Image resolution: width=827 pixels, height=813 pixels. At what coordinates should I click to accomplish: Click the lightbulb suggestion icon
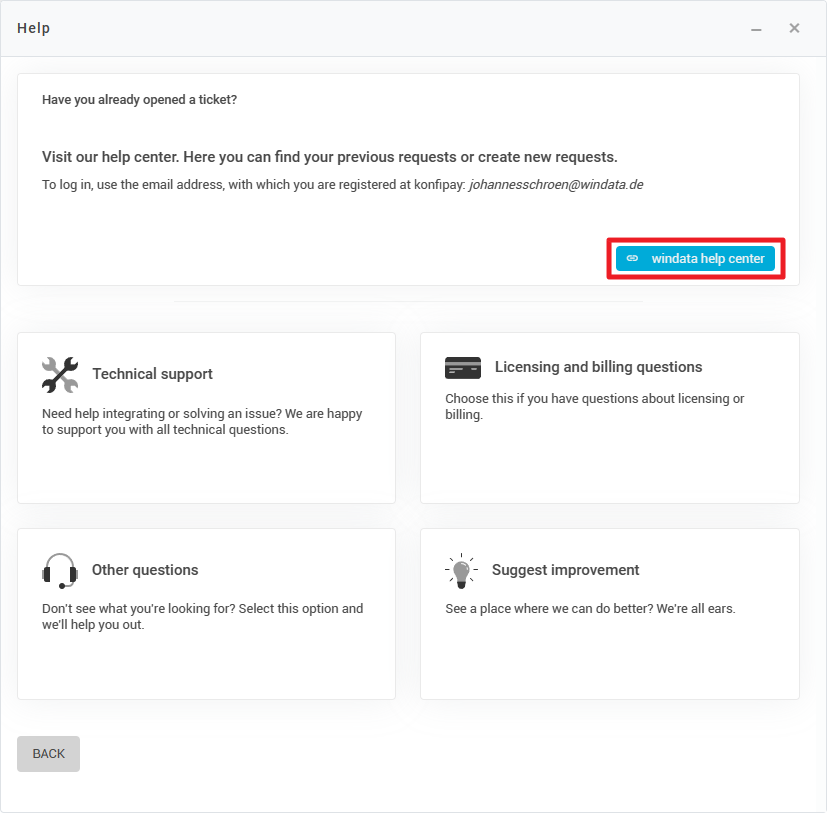pos(461,570)
